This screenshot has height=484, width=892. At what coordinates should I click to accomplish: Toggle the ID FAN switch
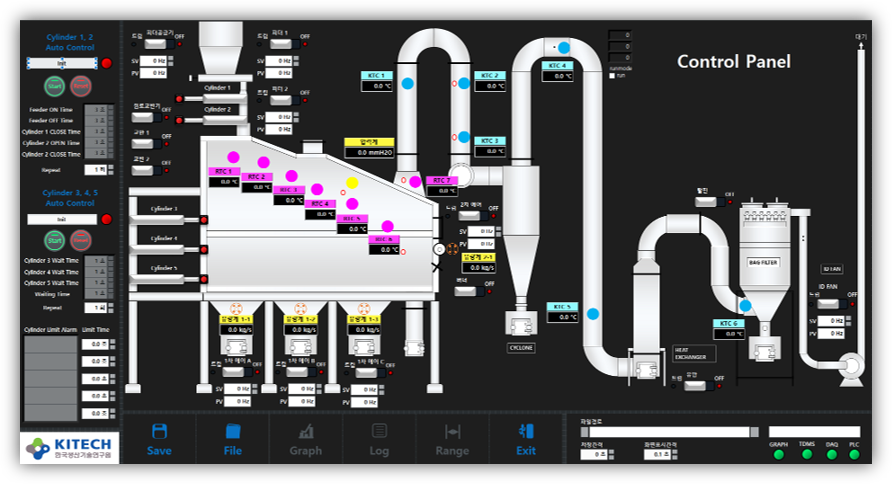[830, 304]
